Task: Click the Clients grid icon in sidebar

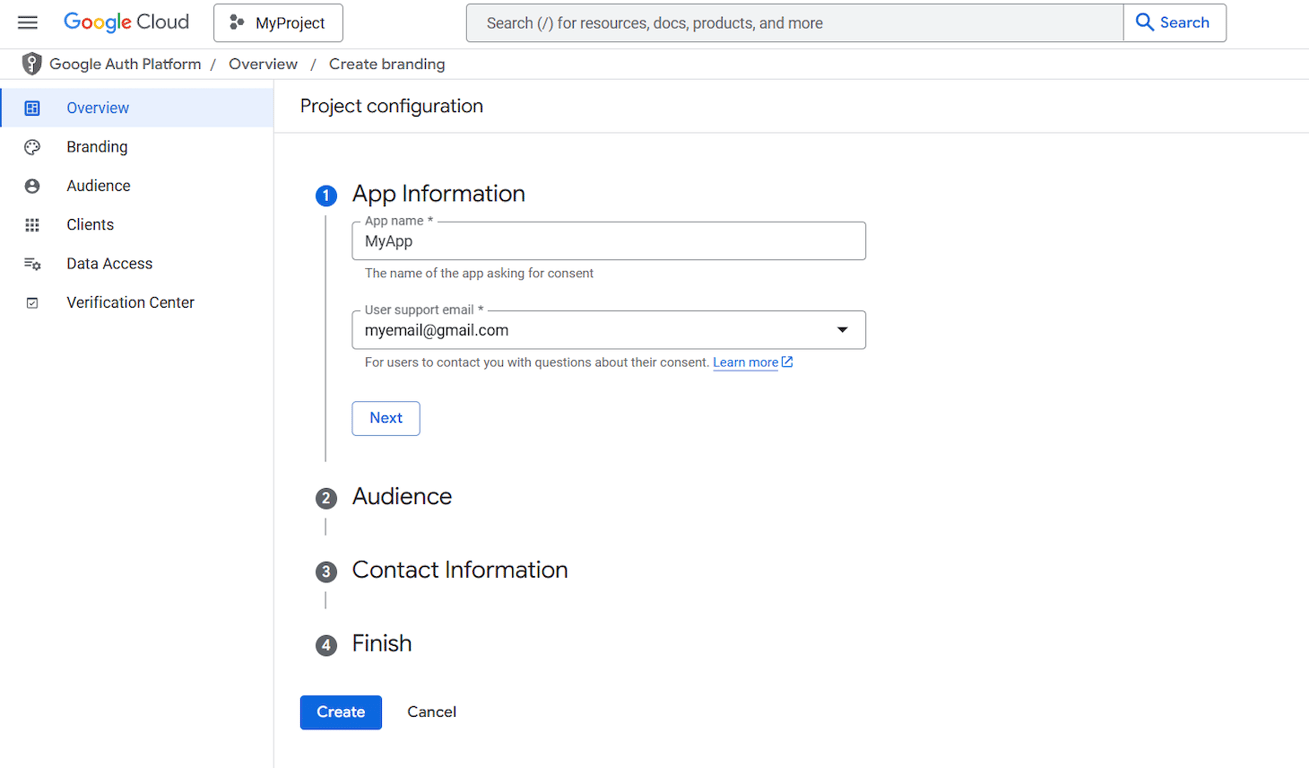Action: 33,224
